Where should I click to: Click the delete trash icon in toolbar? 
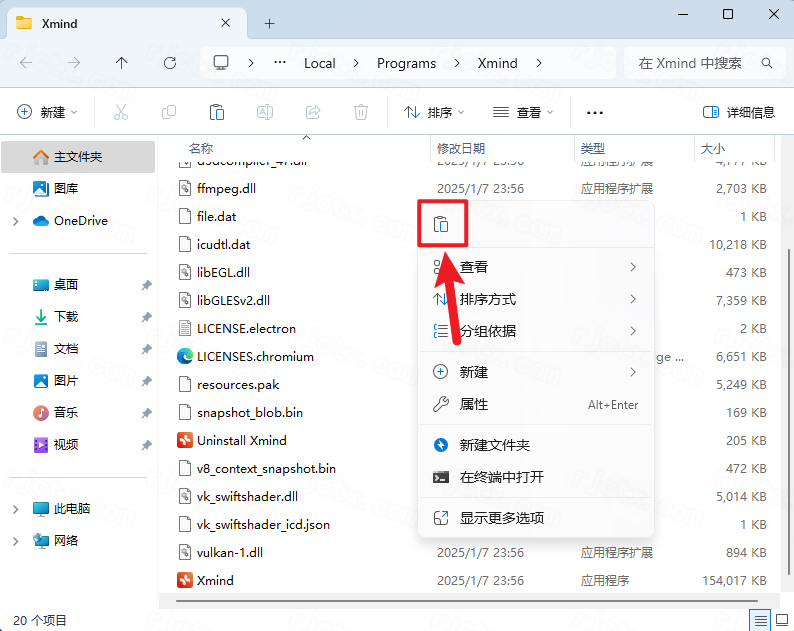(361, 112)
